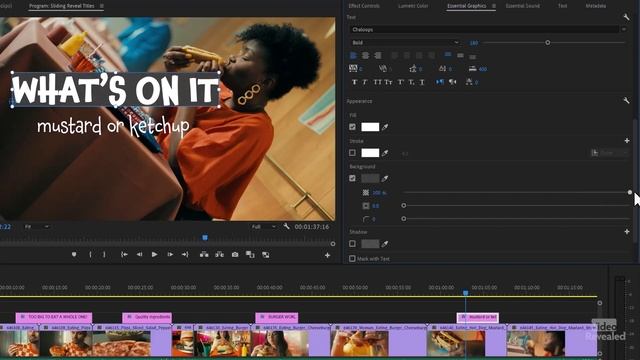This screenshot has height=360, width=640.
Task: Apply Small Caps text style
Action: pyautogui.click(x=388, y=82)
